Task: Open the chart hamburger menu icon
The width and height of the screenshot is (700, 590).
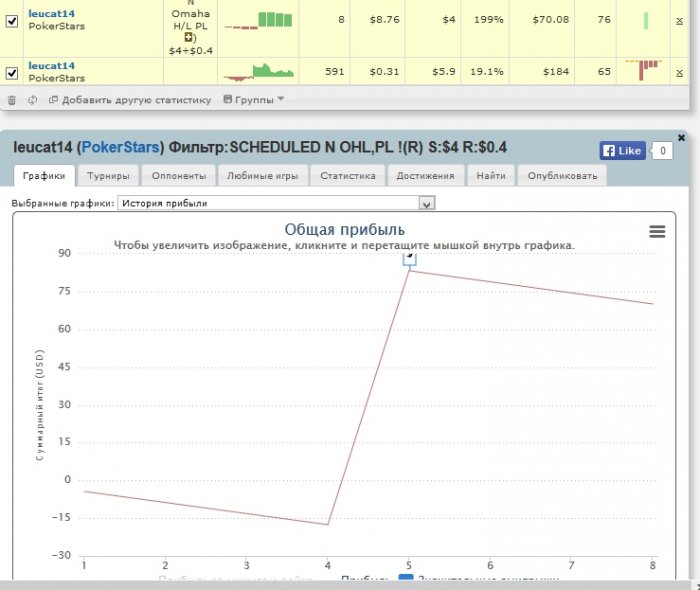Action: pyautogui.click(x=657, y=231)
